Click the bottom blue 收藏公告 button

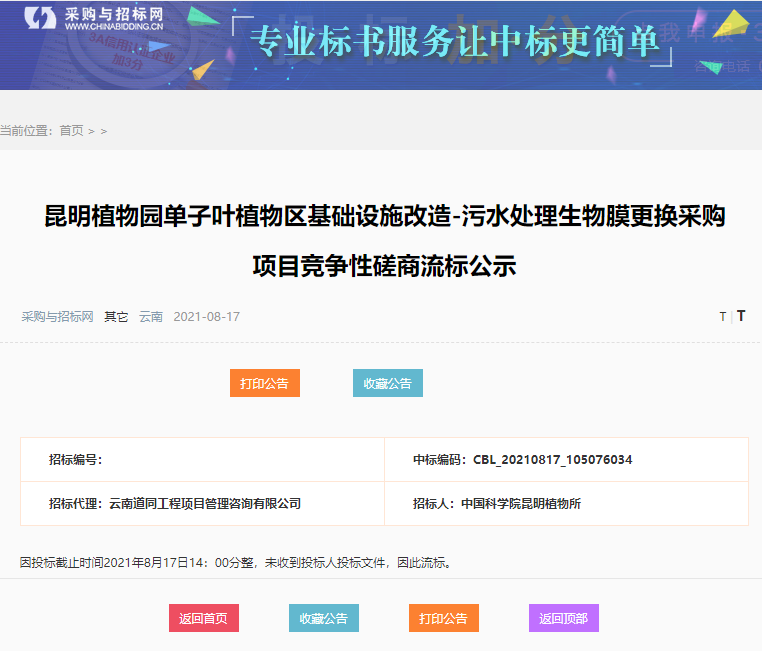tap(324, 618)
